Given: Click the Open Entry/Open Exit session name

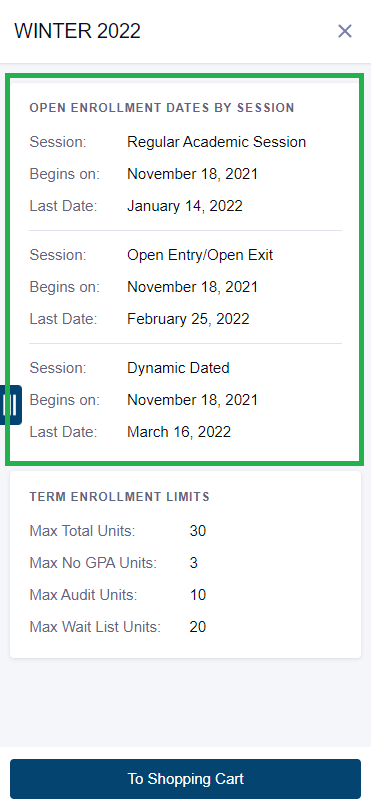Looking at the screenshot, I should [x=200, y=255].
